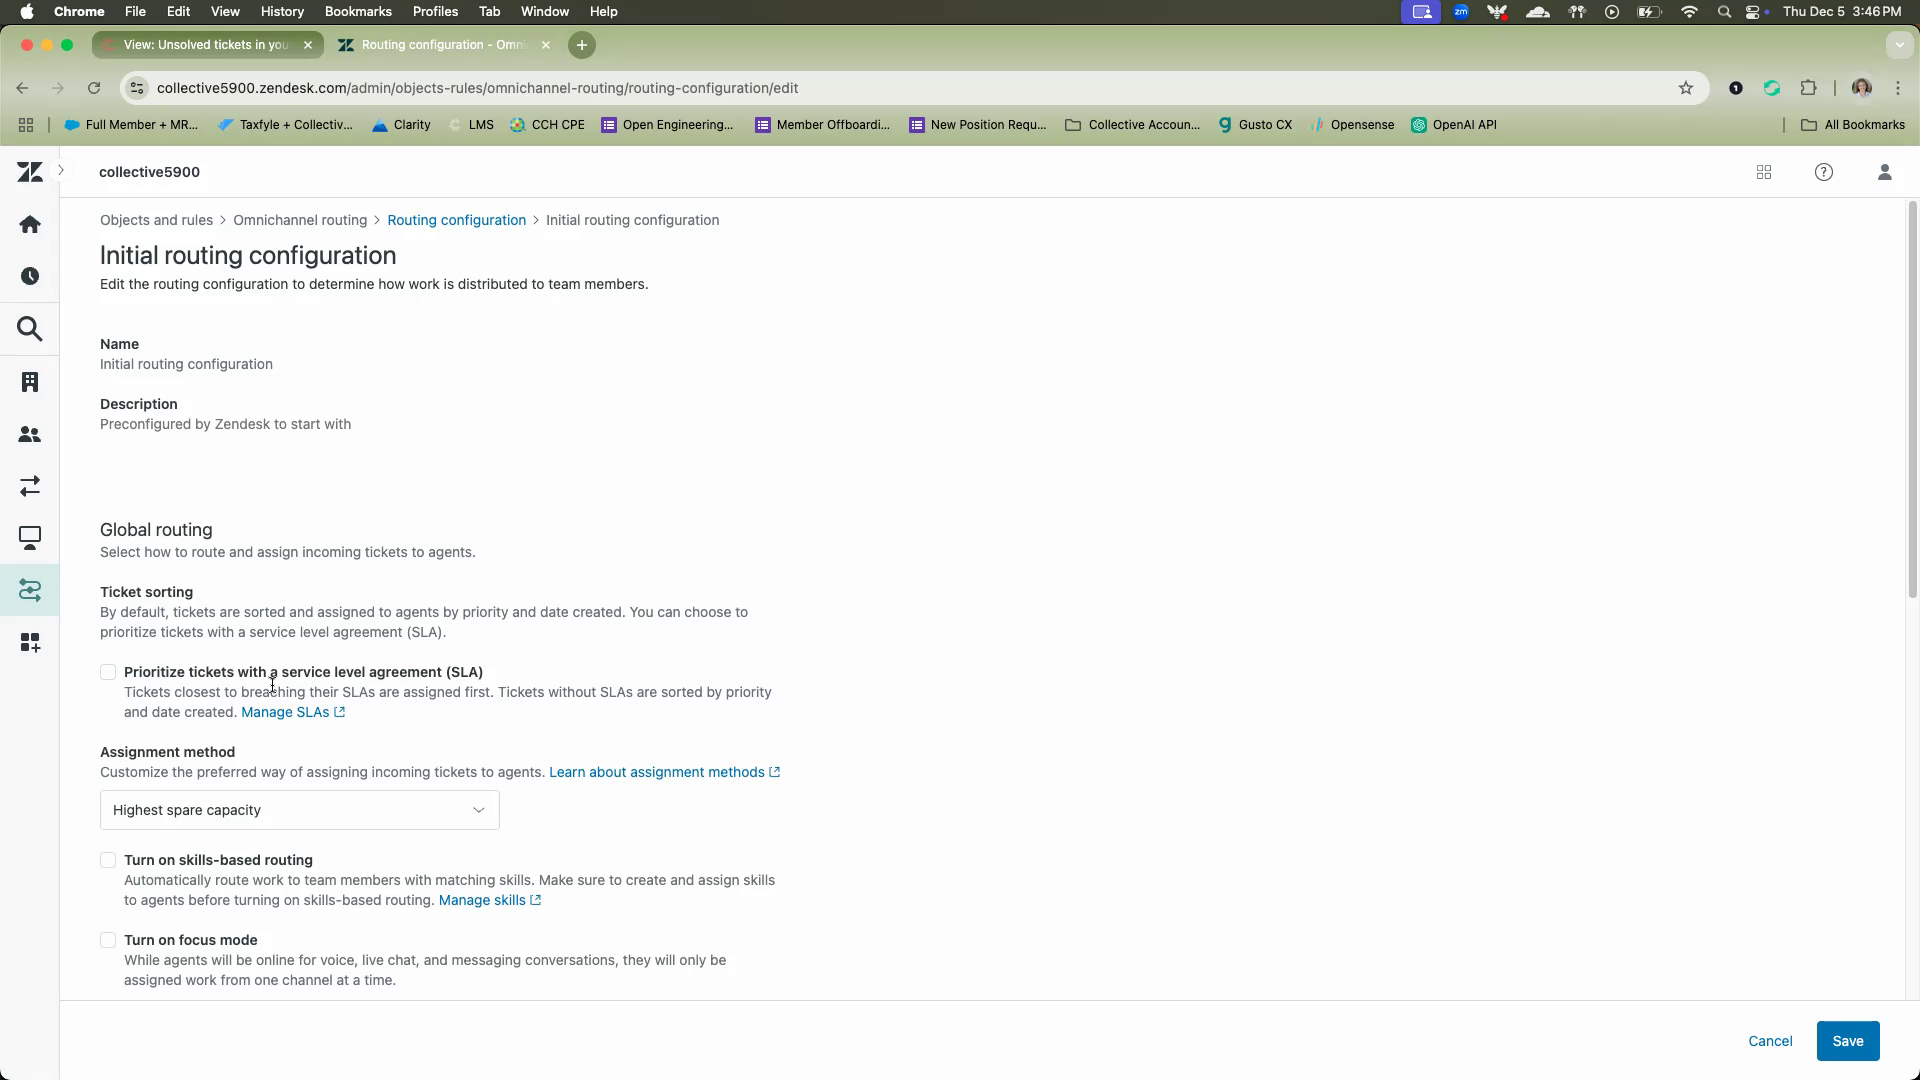
Task: Open All Bookmarks folder
Action: tap(1853, 125)
